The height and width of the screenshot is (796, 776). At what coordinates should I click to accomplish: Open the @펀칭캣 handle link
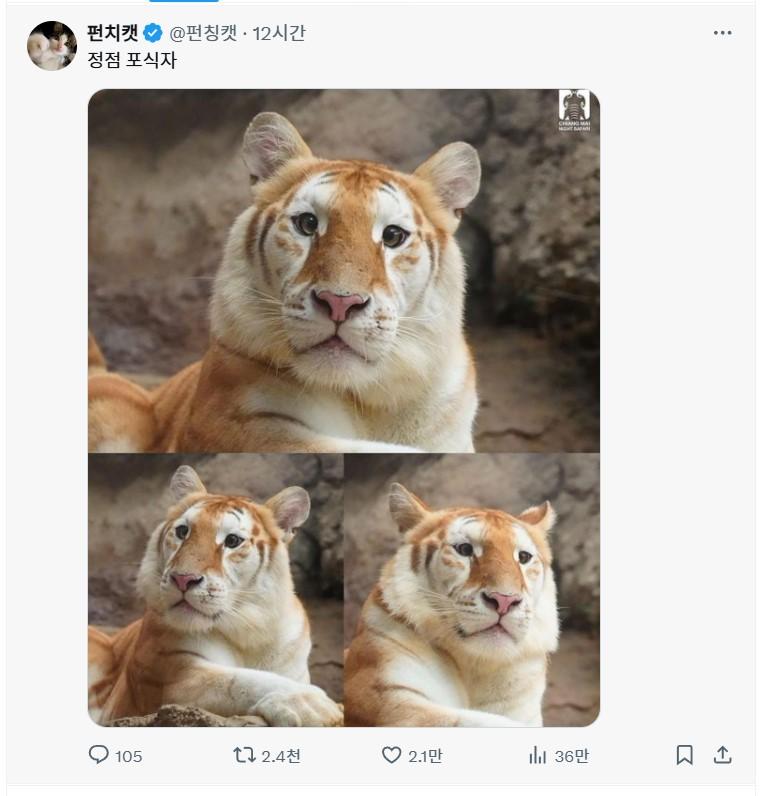pos(204,33)
